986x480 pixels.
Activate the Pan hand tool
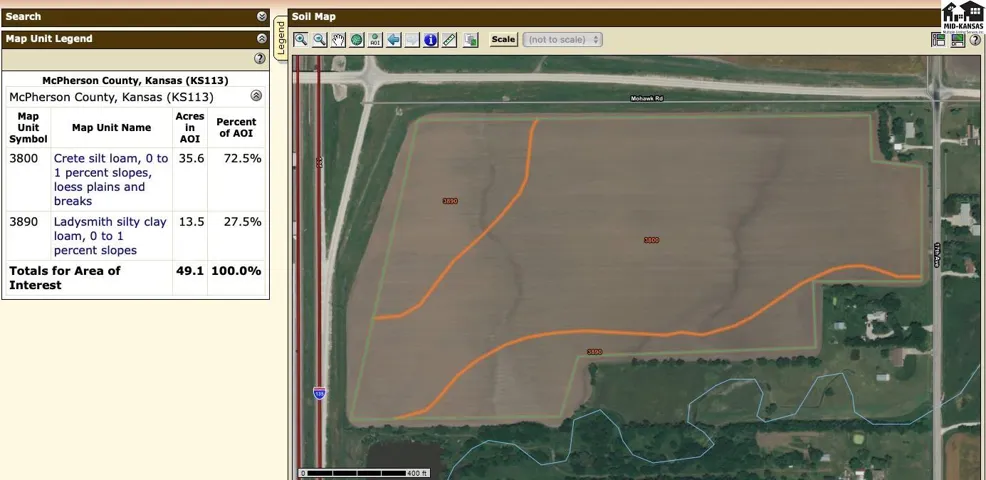pyautogui.click(x=338, y=40)
